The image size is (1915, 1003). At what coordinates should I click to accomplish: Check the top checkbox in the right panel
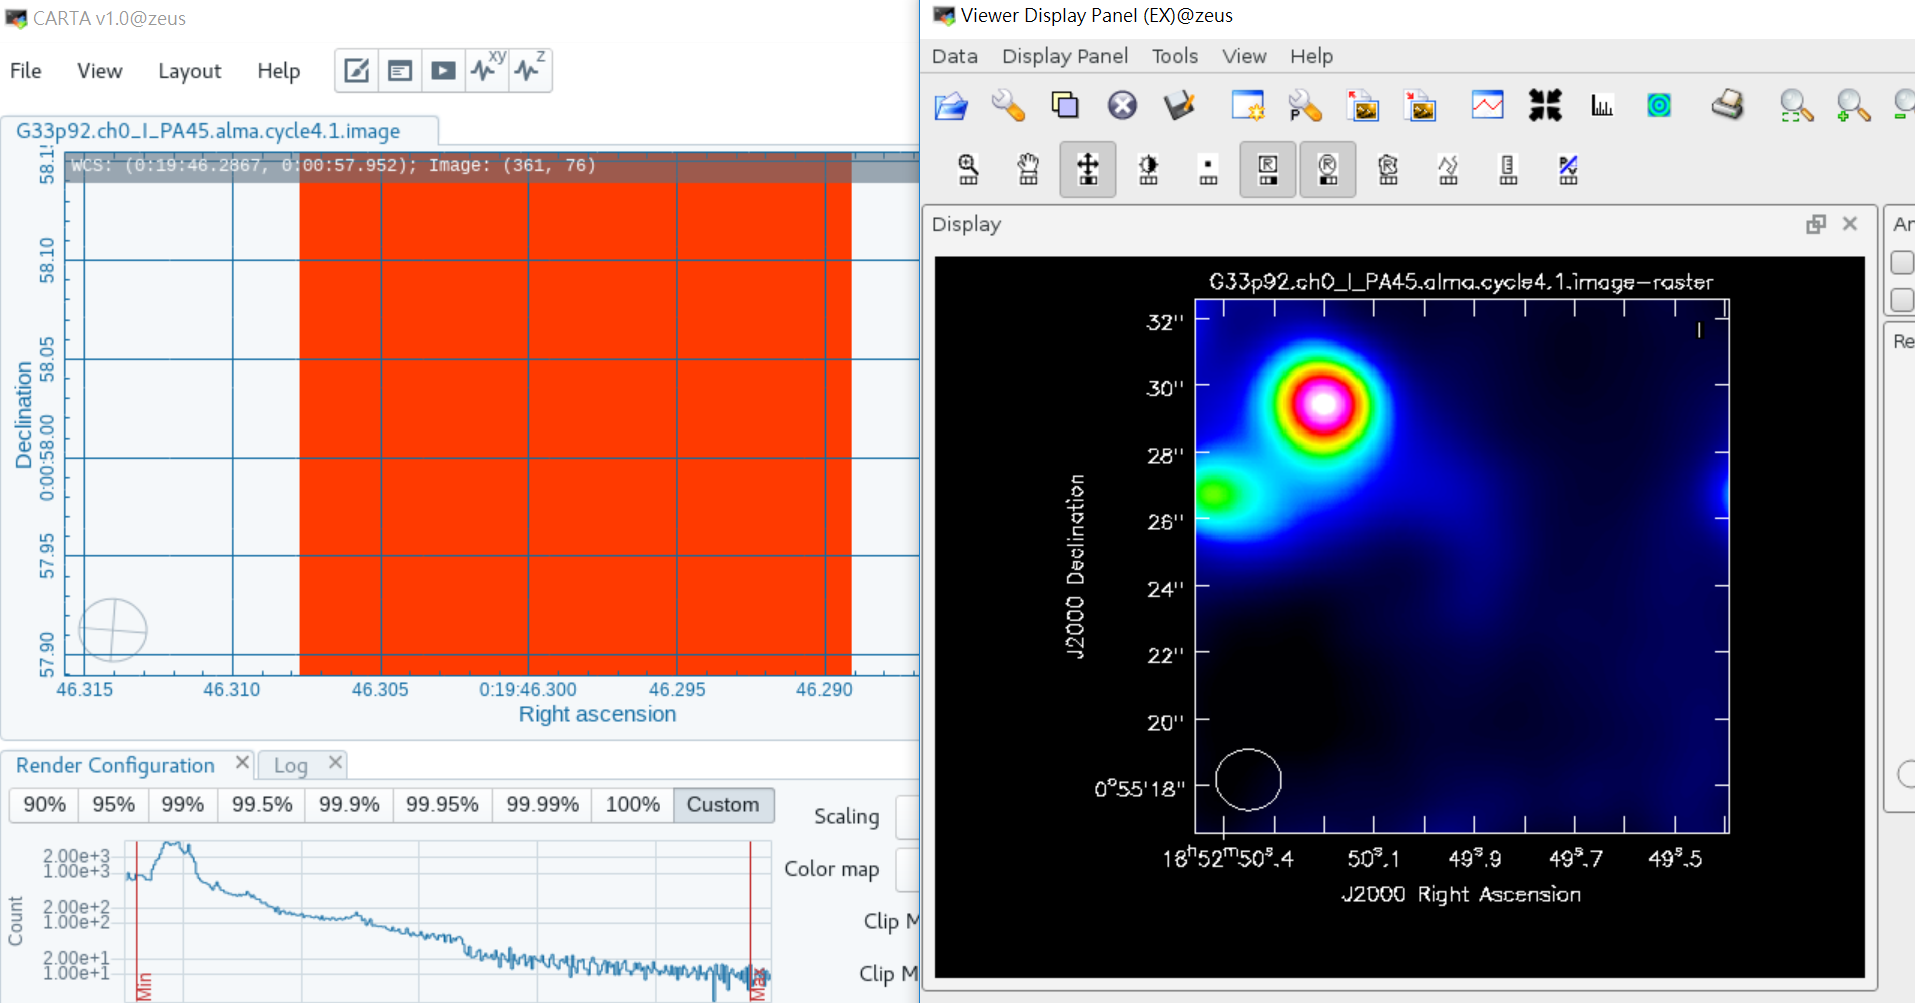[x=1902, y=262]
